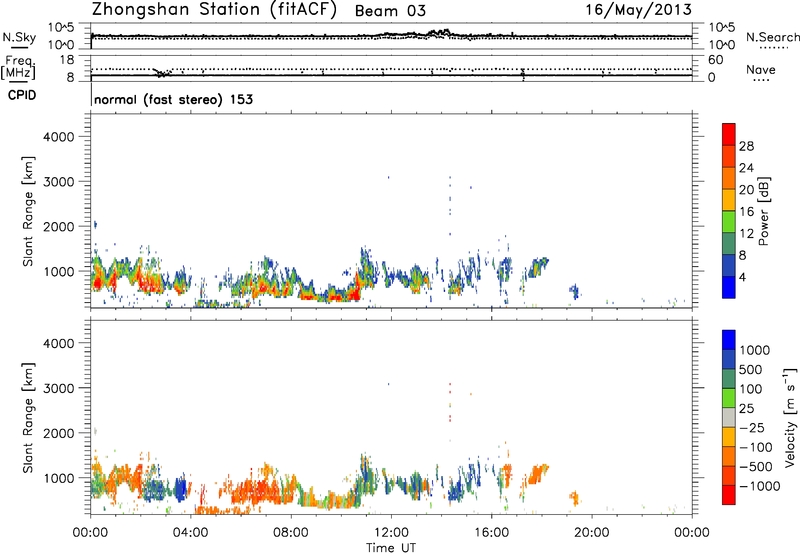Select the light green 25–100 velocity colorbar segment

tap(729, 398)
